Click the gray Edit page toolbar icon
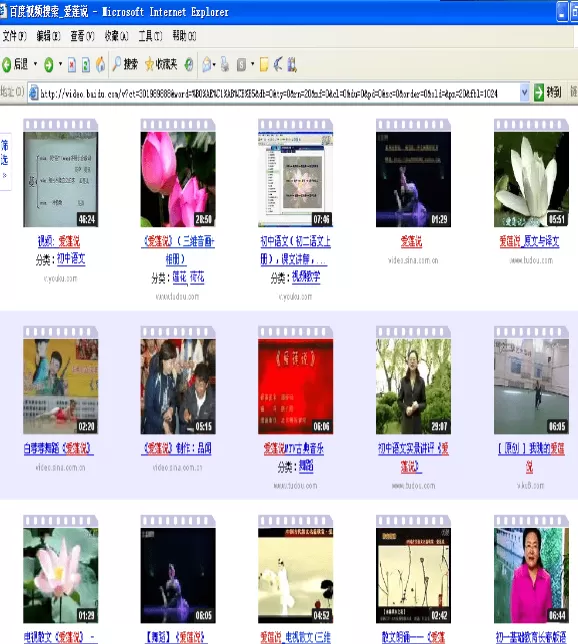Screen dimensions: 578x644 242,64
